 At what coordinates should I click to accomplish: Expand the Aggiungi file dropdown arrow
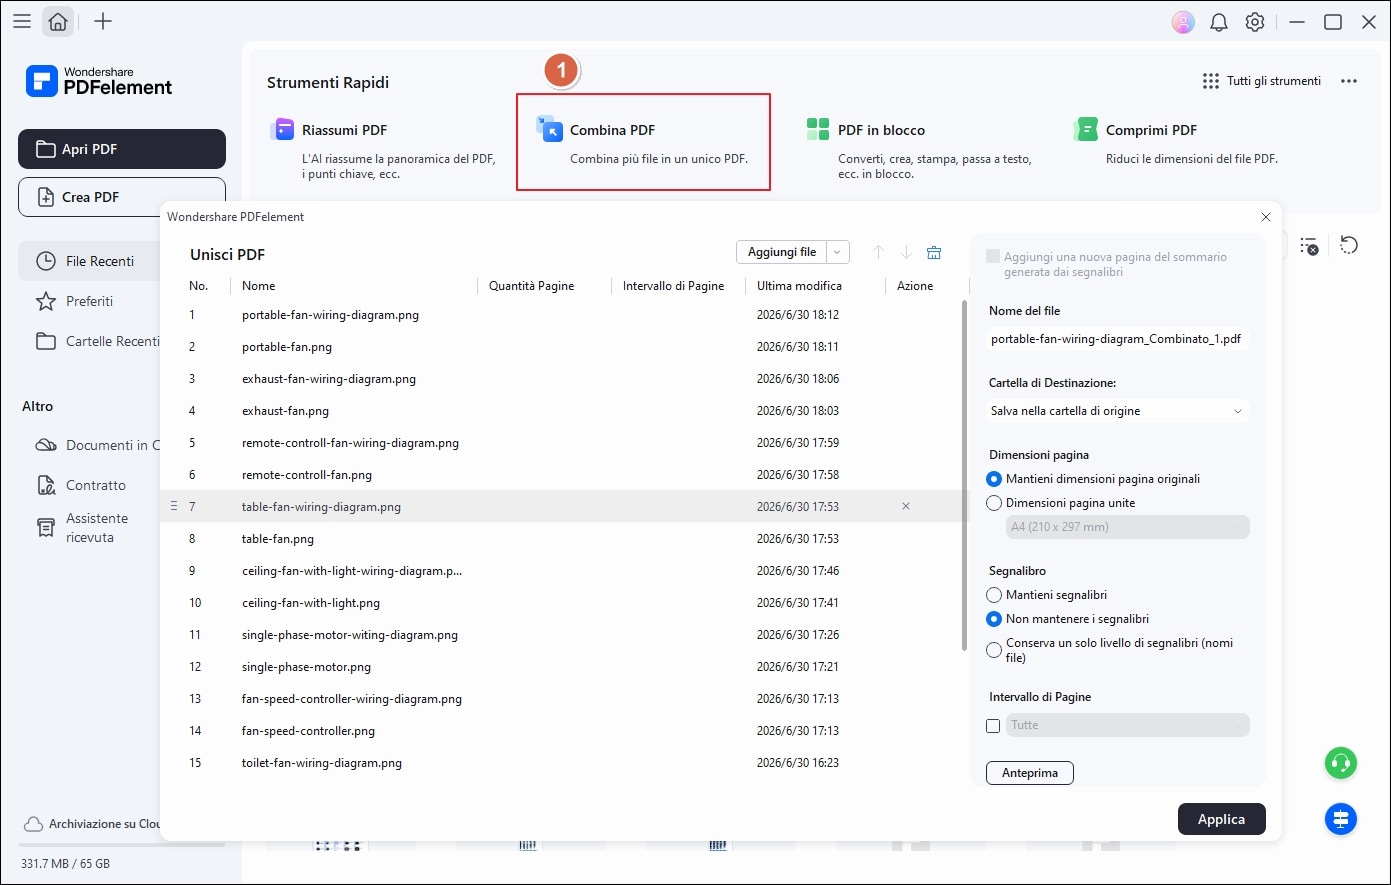click(x=839, y=253)
